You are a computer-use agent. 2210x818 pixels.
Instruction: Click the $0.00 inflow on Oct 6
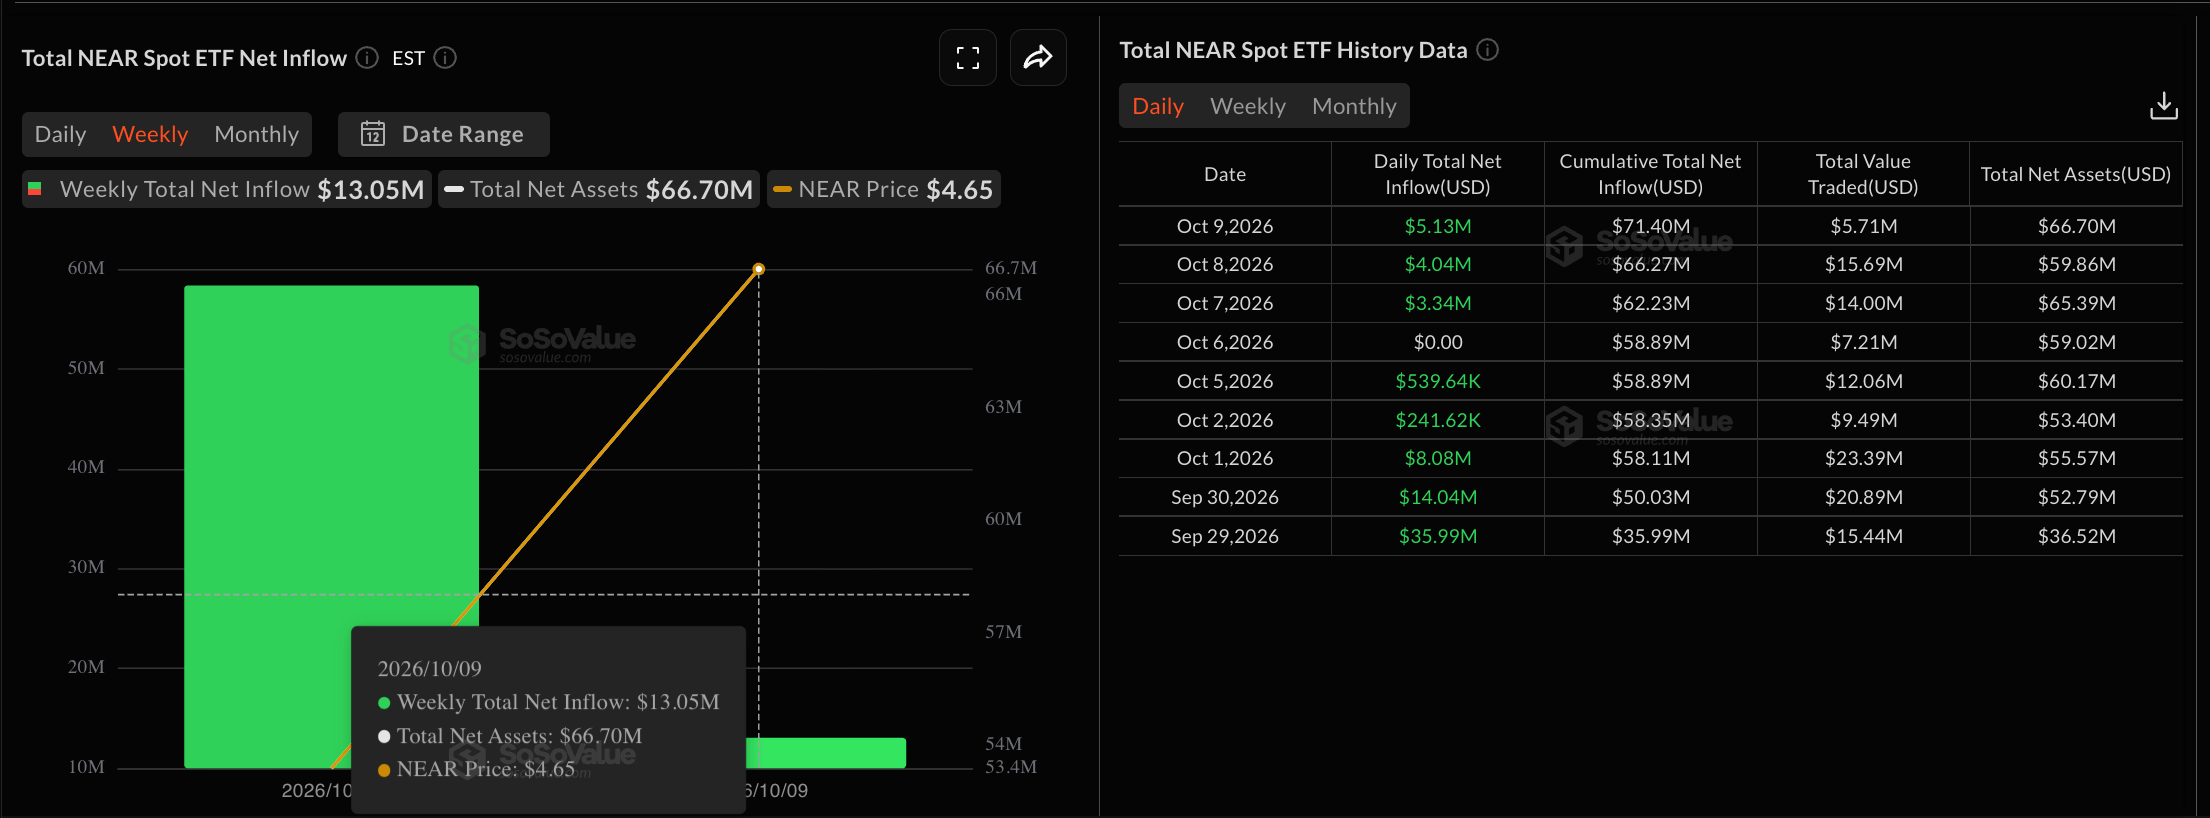1438,342
